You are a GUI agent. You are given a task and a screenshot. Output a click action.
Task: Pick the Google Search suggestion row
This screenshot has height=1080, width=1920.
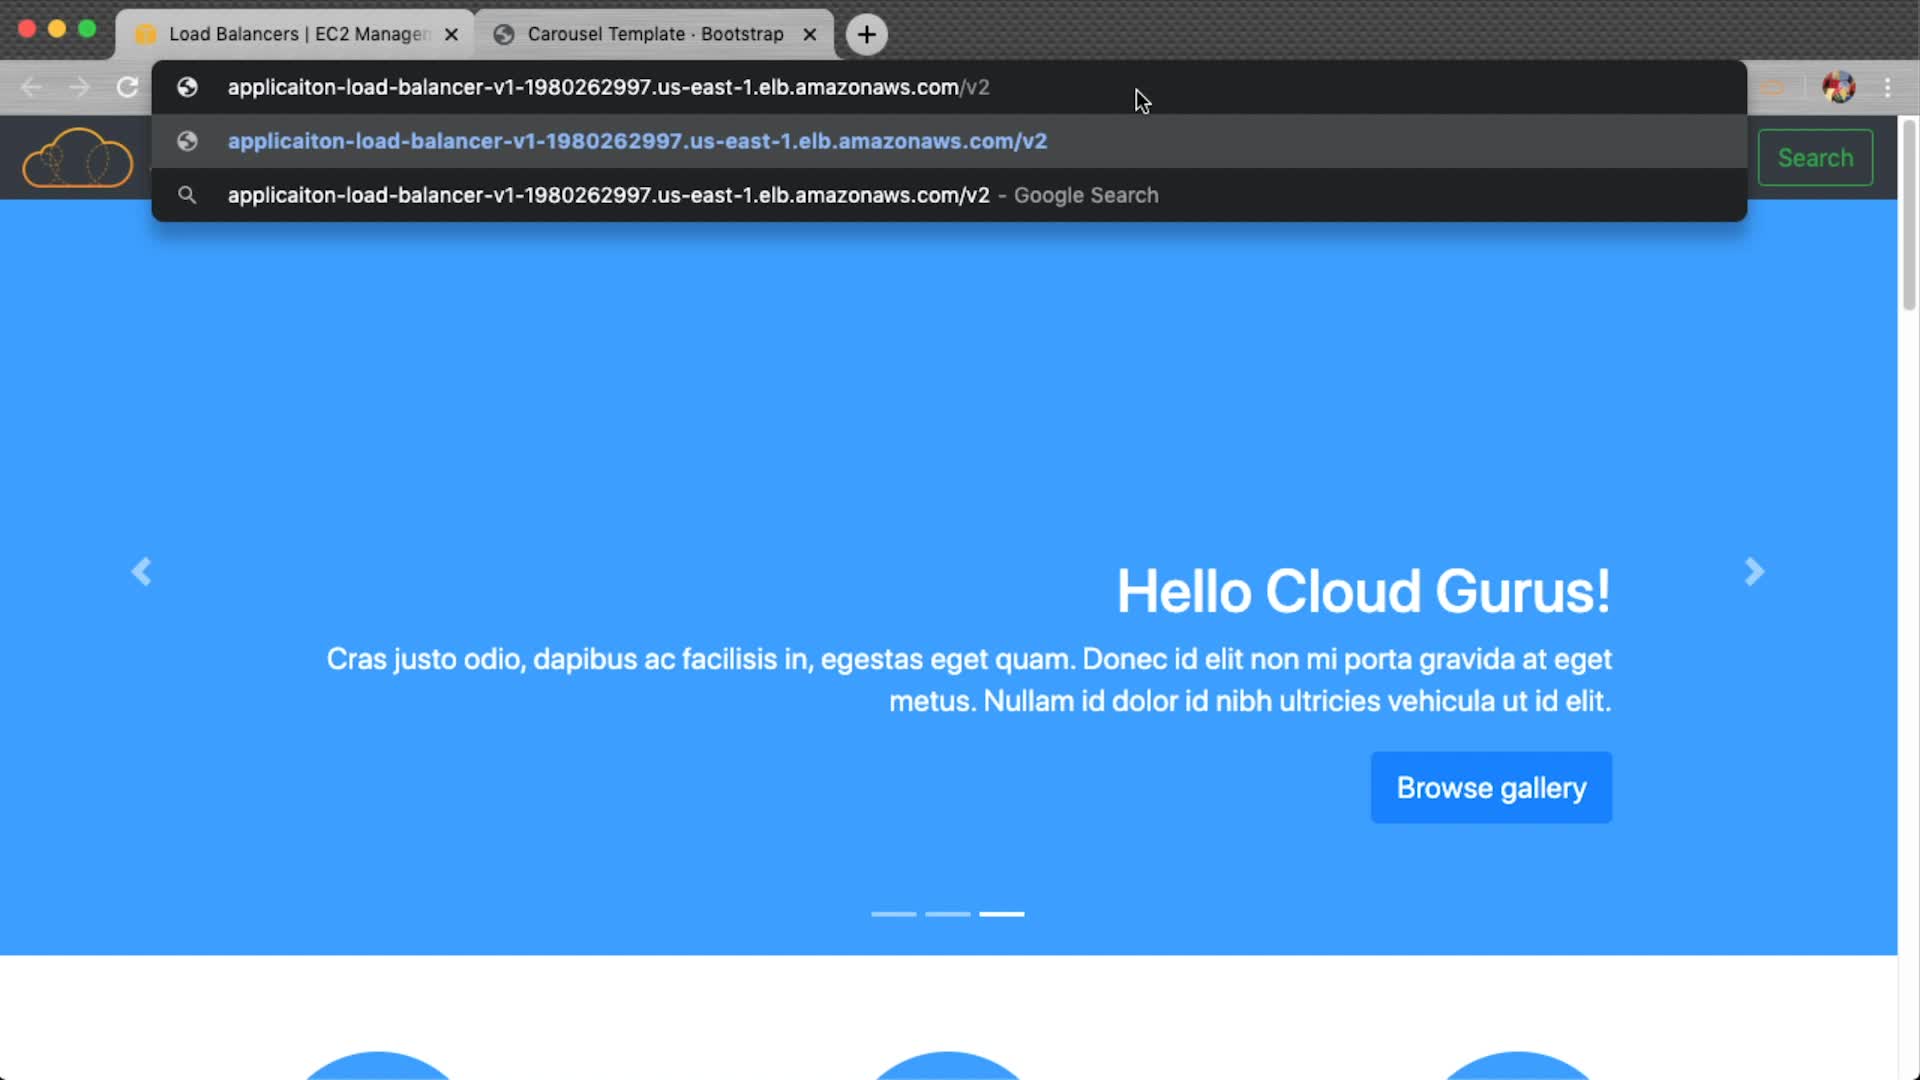coord(692,196)
